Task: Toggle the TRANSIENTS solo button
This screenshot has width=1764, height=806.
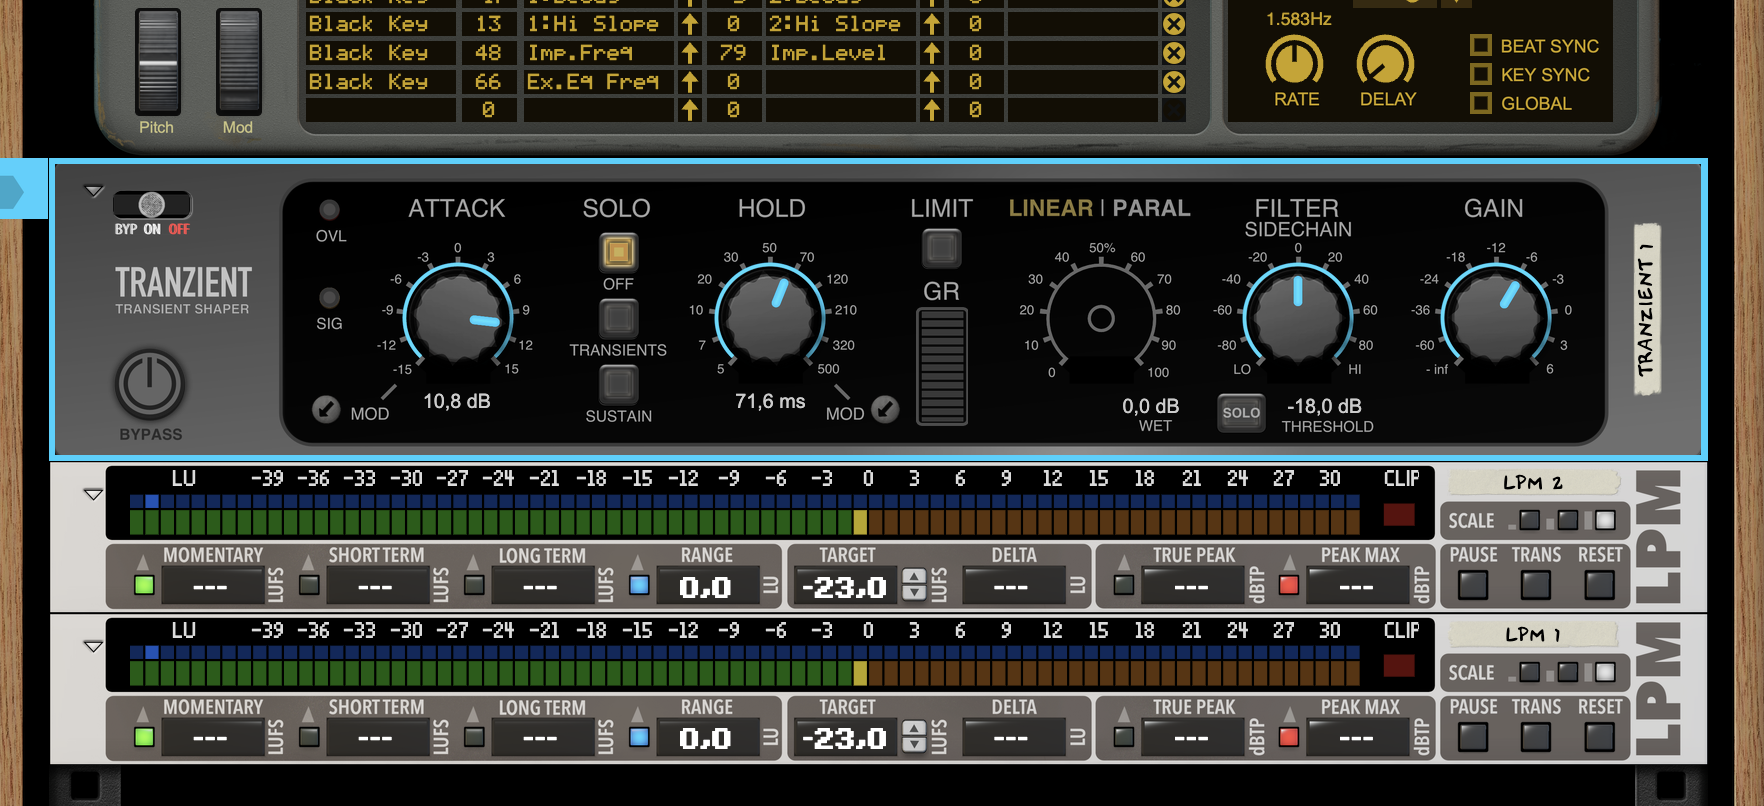Action: click(x=618, y=318)
